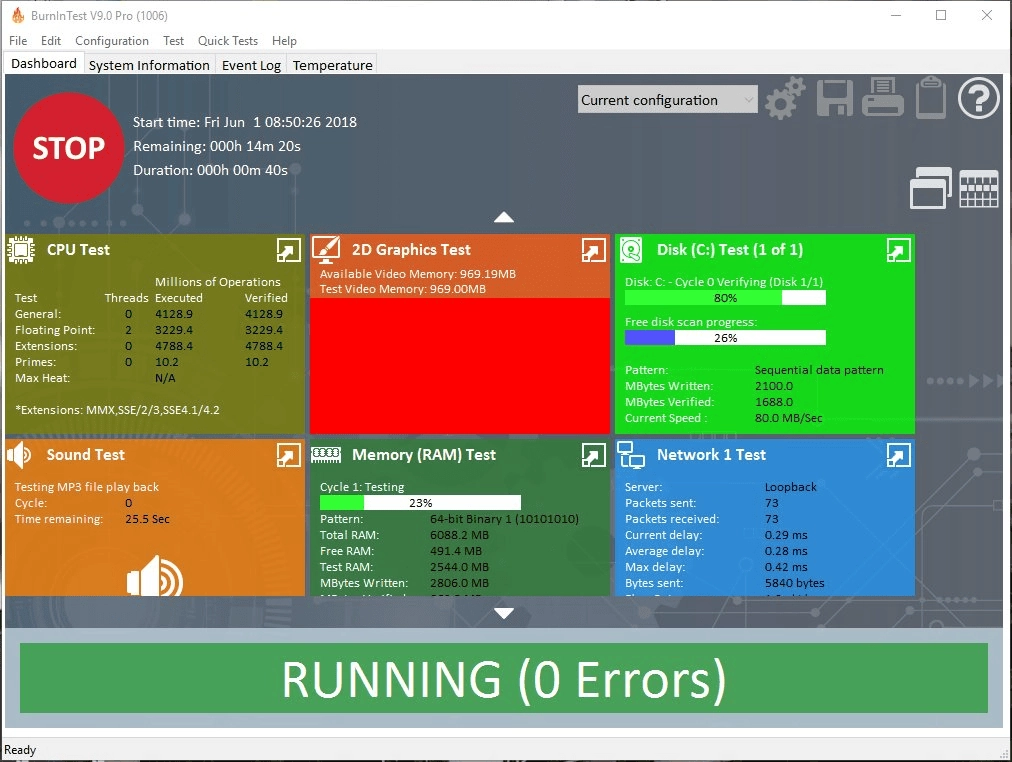
Task: Open the test configuration gear icon
Action: [x=785, y=99]
